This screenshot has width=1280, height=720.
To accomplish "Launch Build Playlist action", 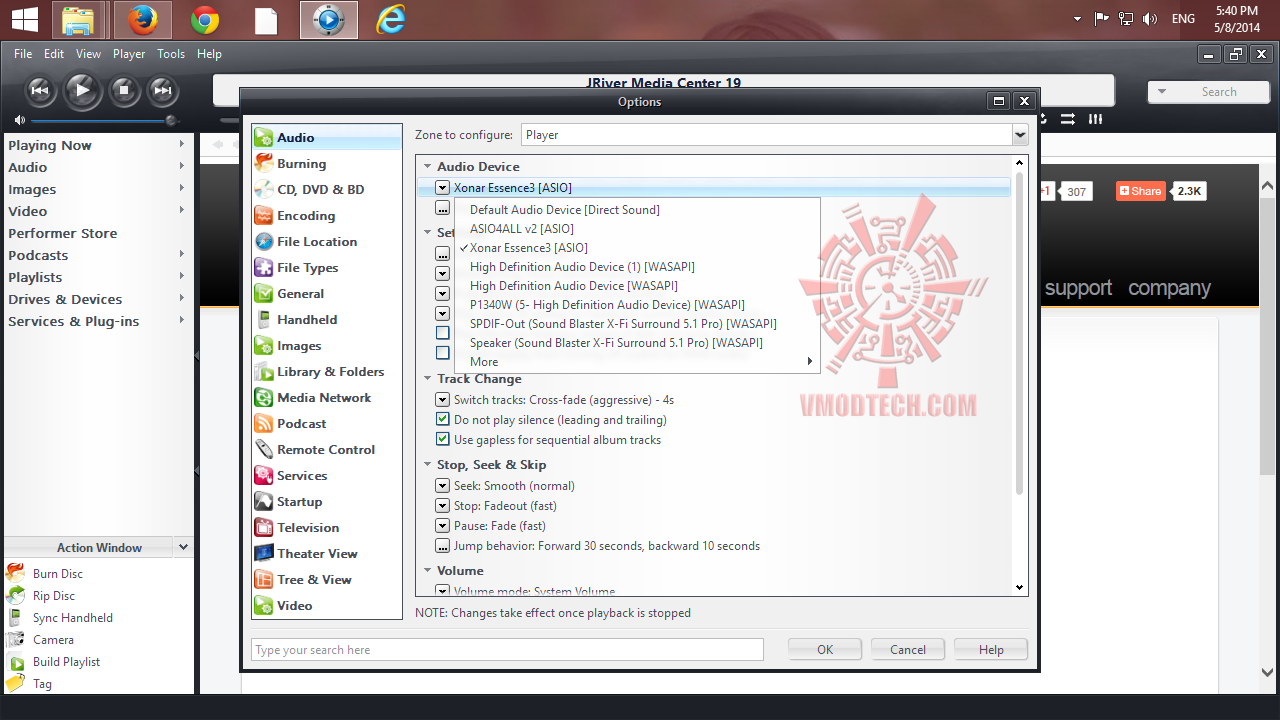I will point(66,661).
